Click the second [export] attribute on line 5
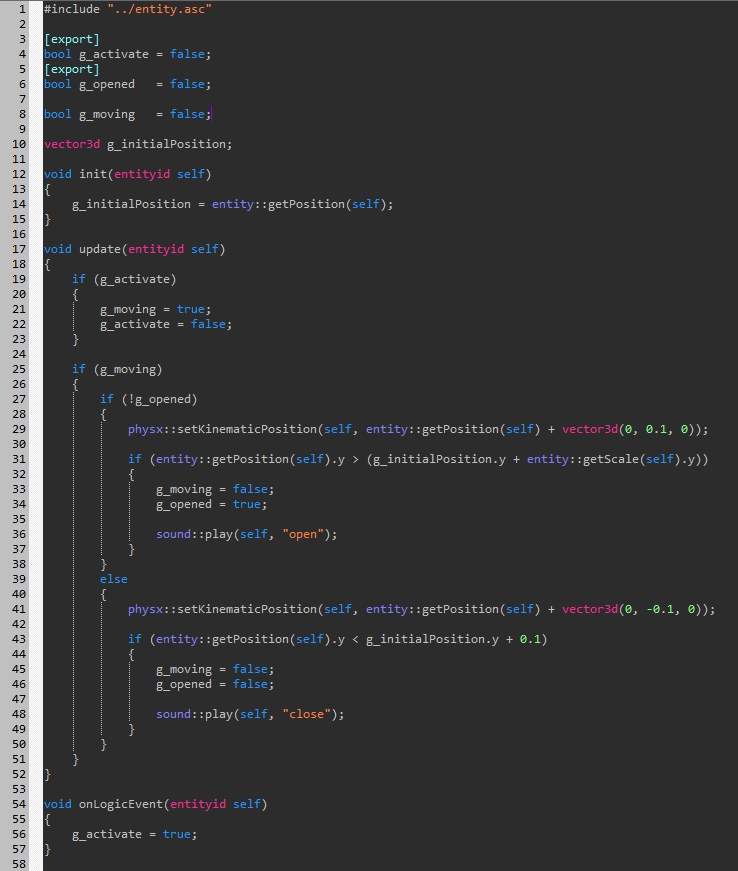This screenshot has width=738, height=871. 72,69
